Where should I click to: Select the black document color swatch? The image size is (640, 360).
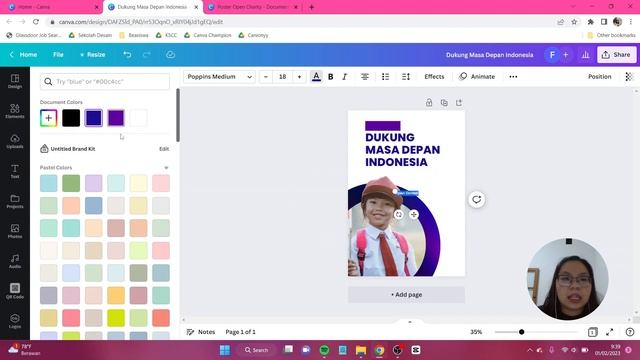71,118
